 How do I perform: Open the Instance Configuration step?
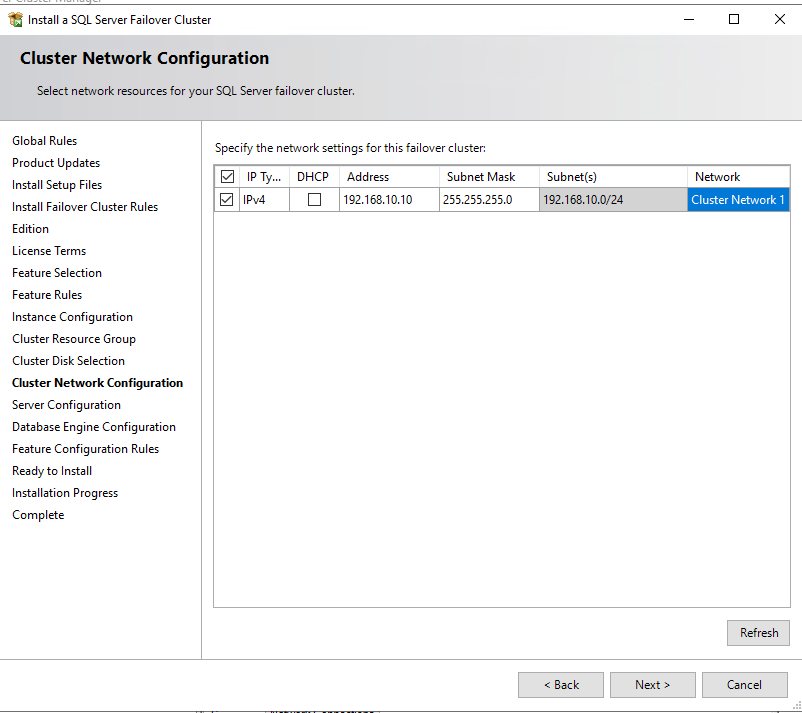tap(72, 317)
